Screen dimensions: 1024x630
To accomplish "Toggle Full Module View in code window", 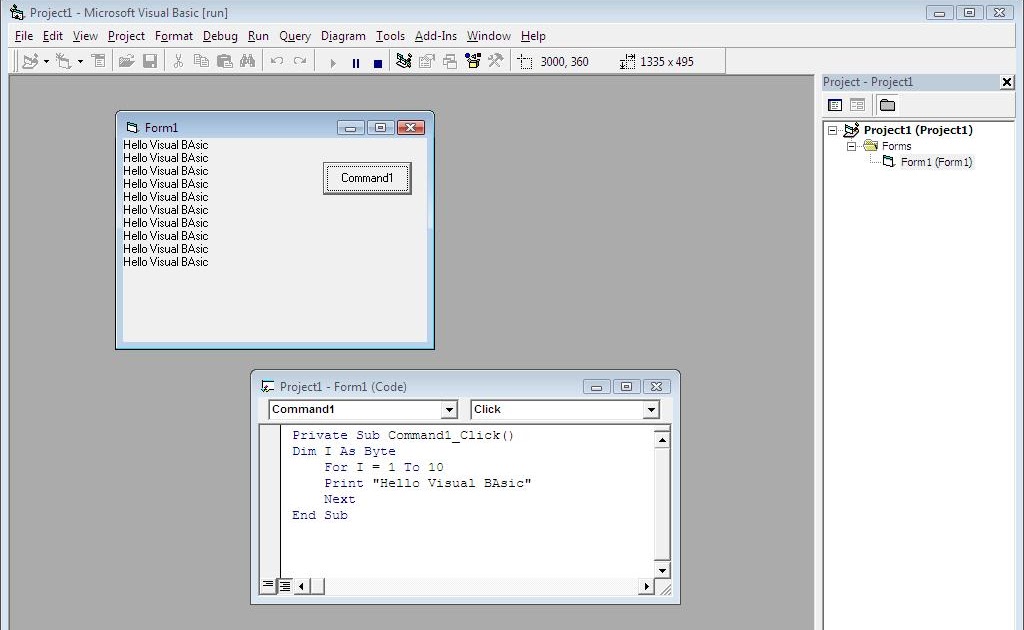I will coord(285,586).
